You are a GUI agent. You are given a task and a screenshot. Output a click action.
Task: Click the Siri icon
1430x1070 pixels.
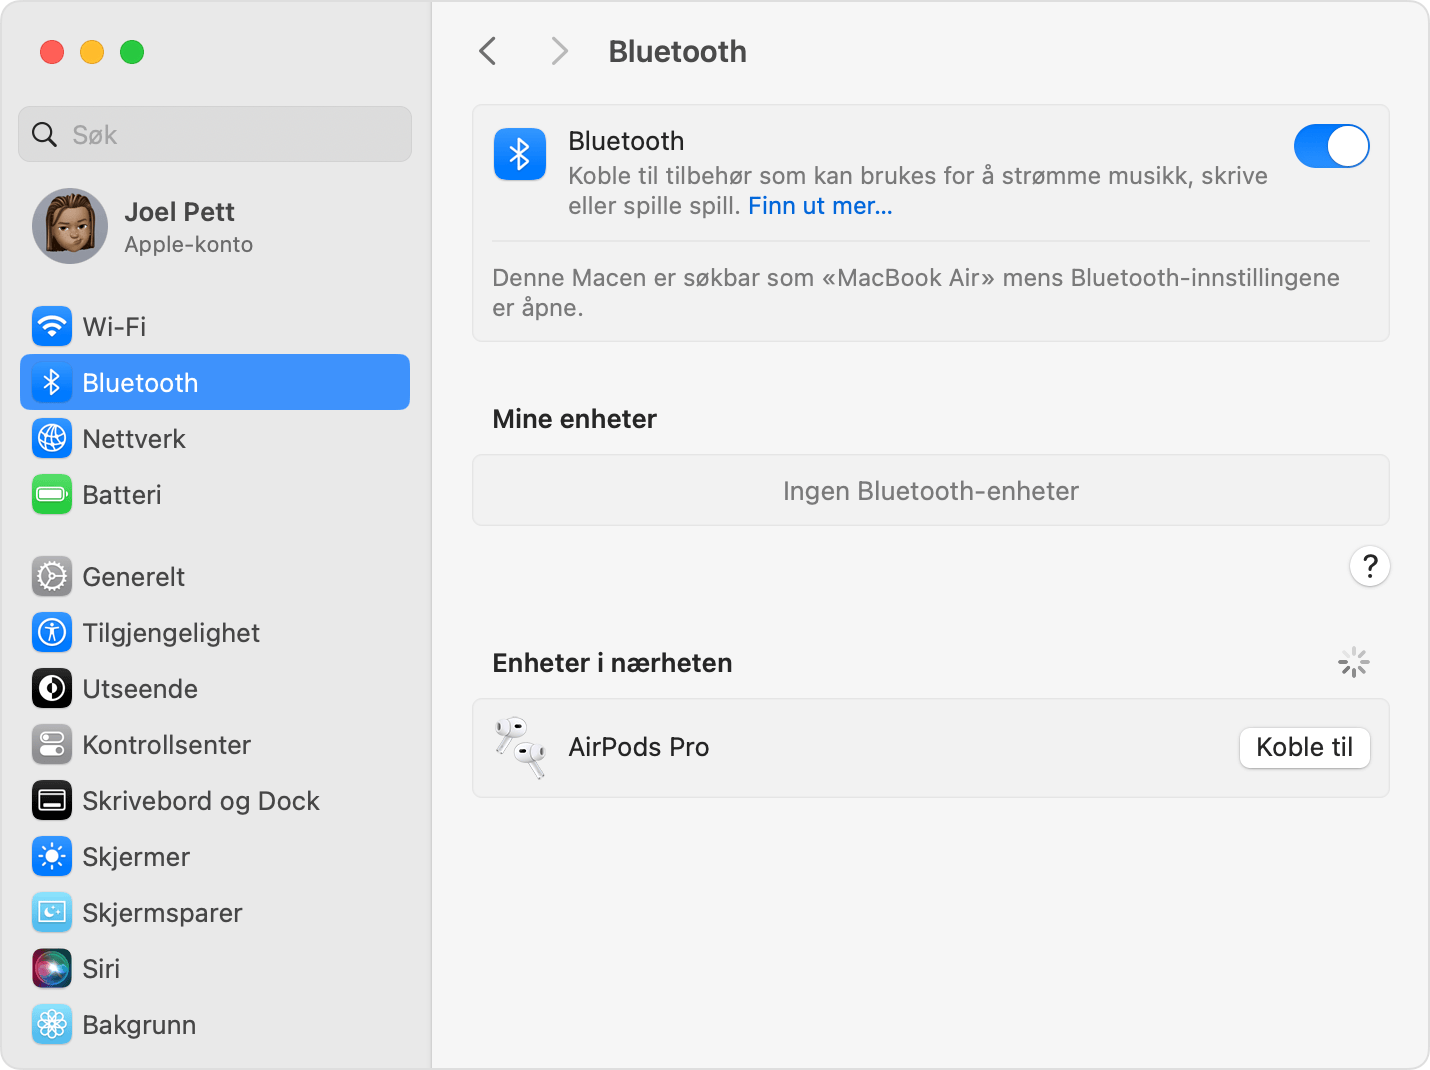pos(52,968)
